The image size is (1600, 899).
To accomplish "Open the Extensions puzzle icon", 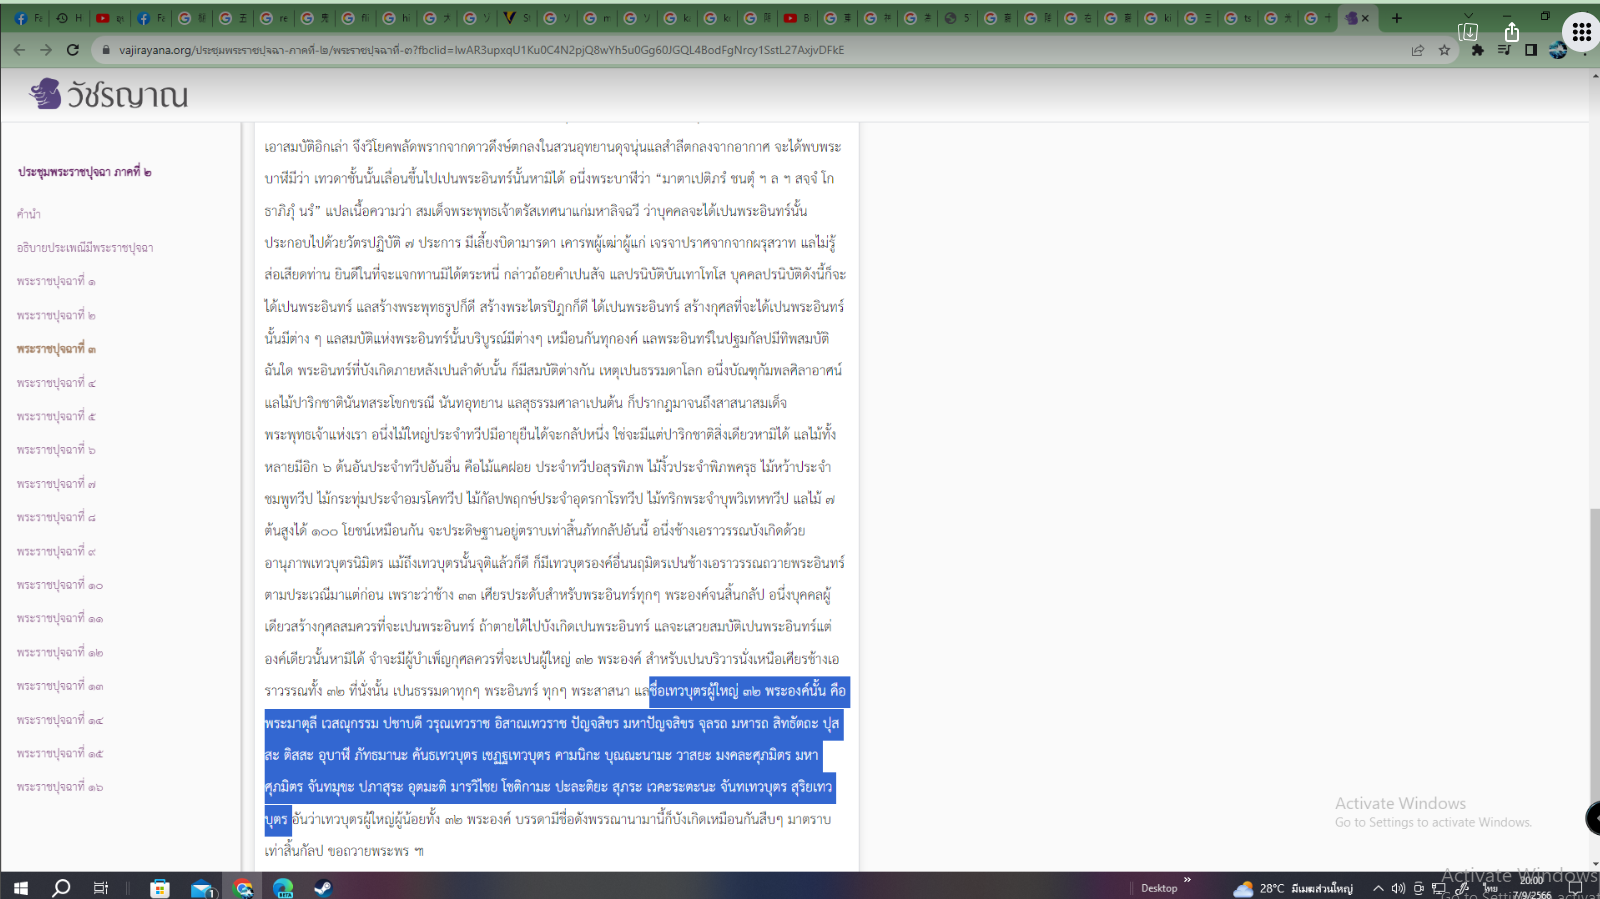I will click(x=1477, y=50).
